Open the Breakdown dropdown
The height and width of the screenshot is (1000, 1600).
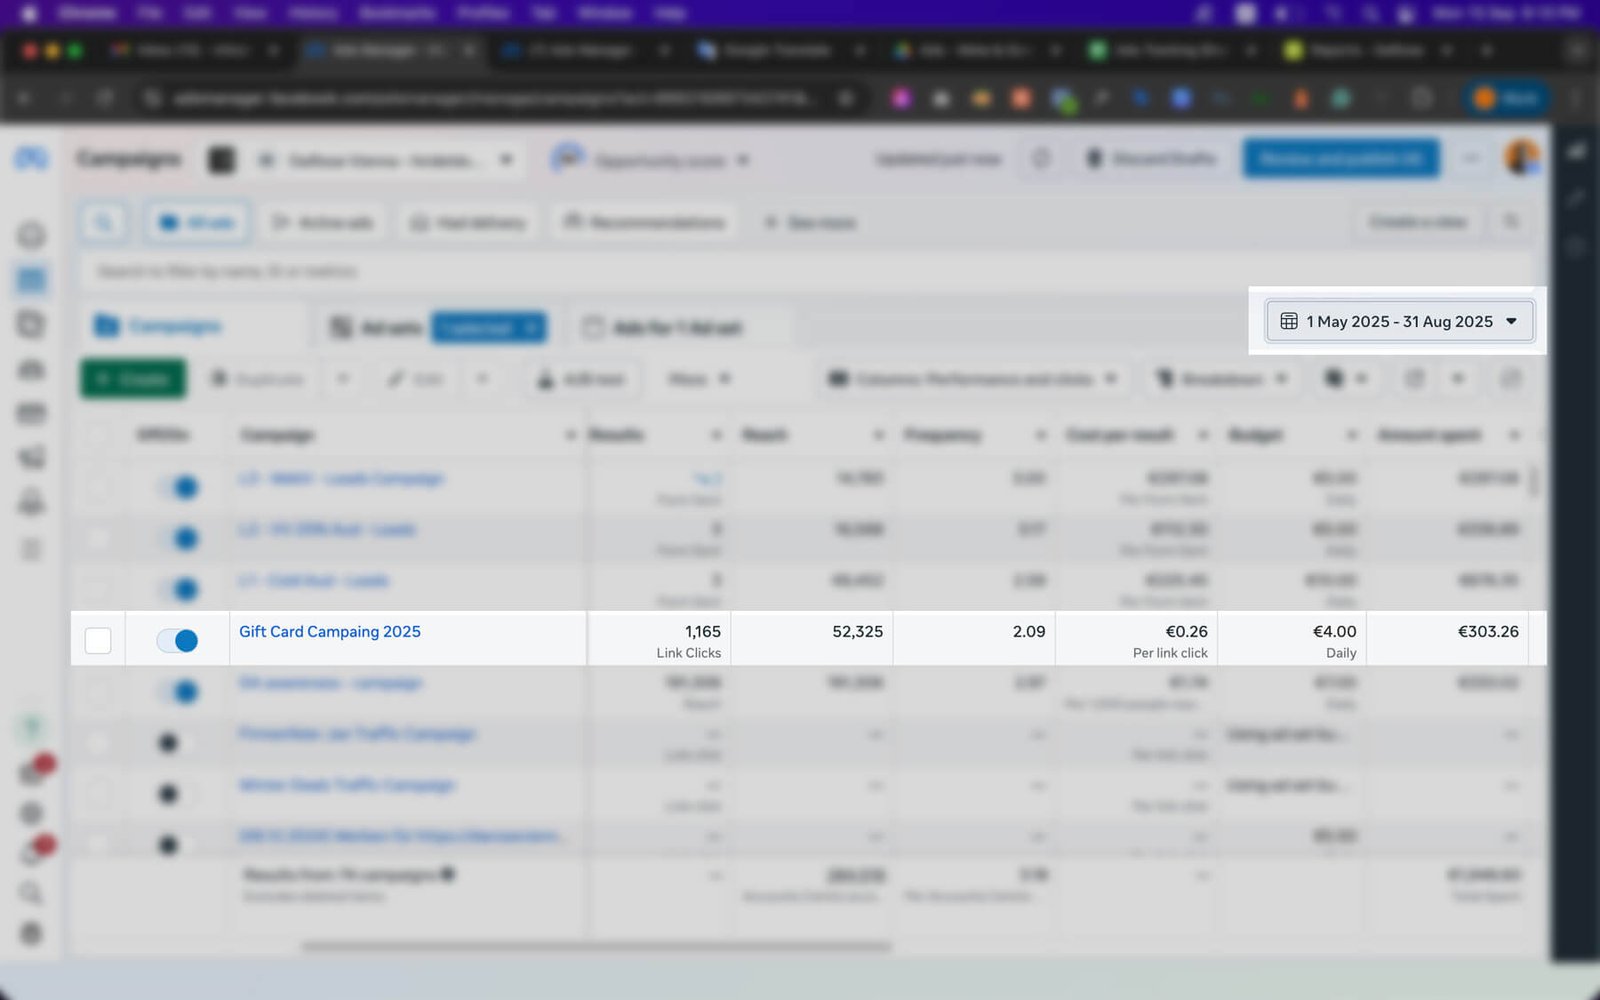point(1222,379)
